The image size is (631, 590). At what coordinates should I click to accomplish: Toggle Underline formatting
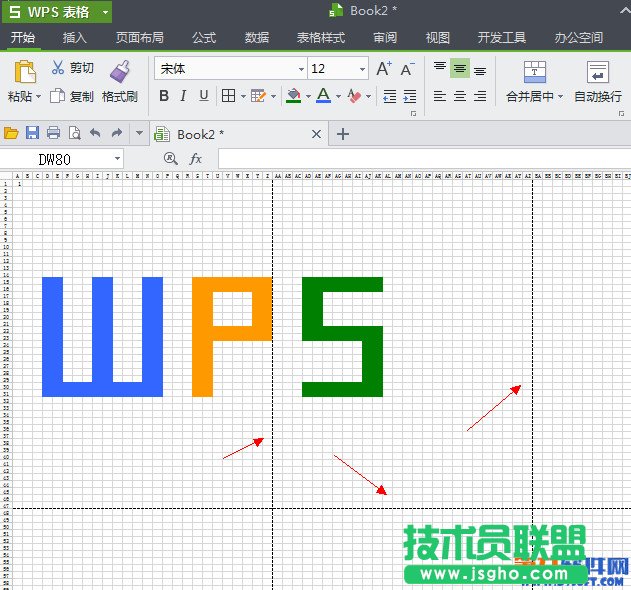pos(204,96)
